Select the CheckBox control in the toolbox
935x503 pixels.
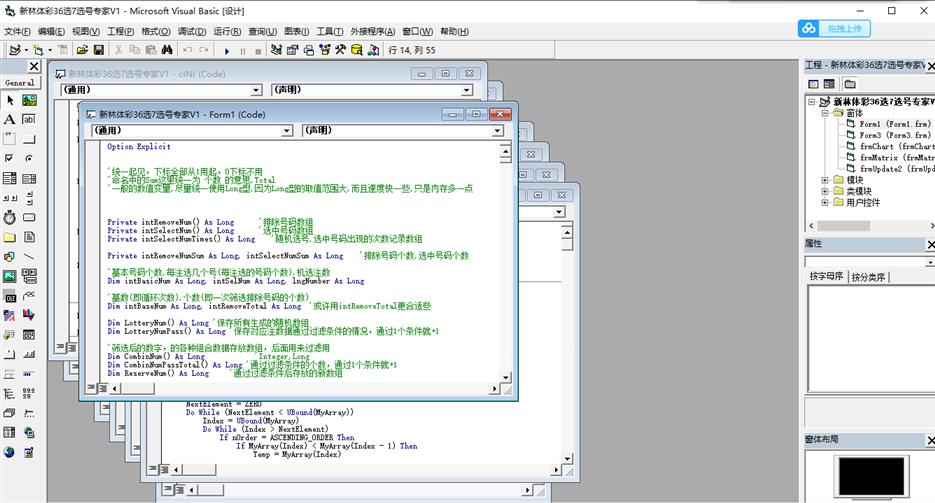[10, 159]
